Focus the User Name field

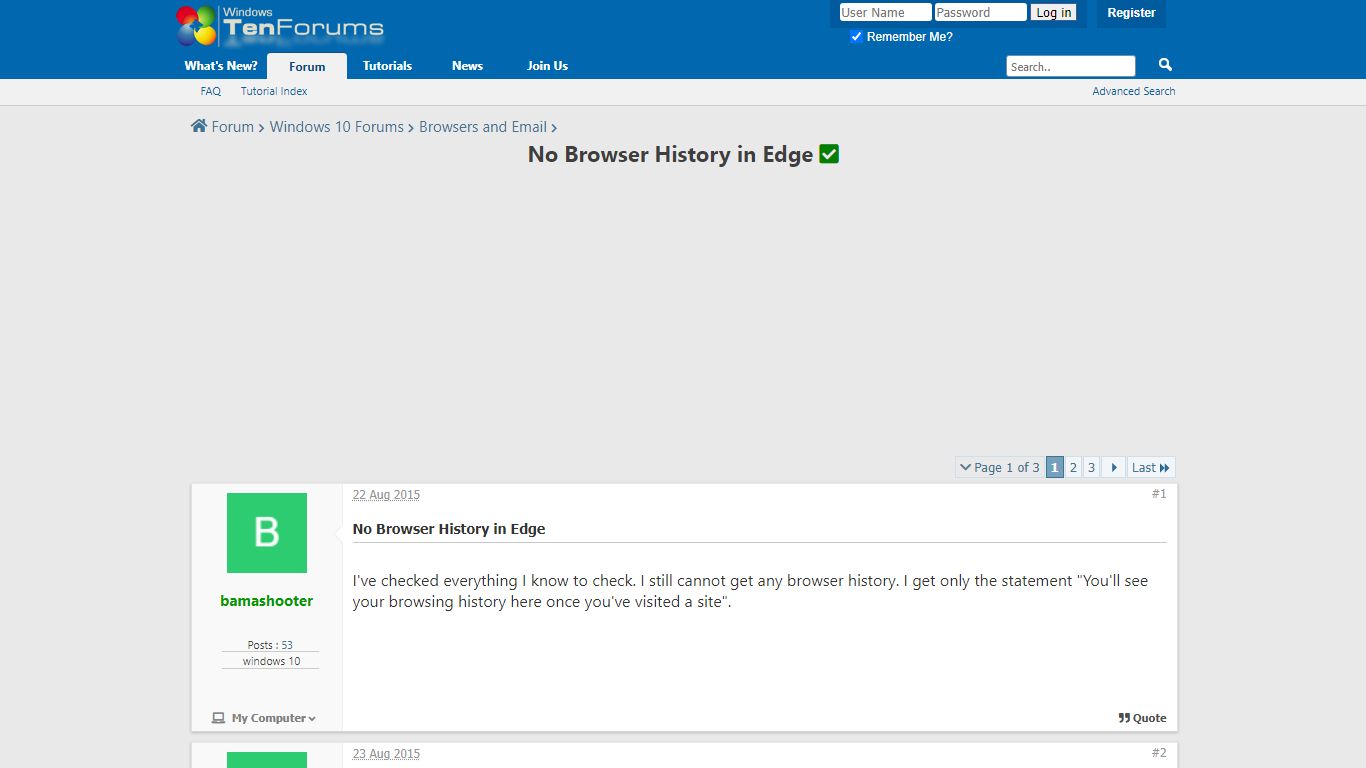(885, 13)
